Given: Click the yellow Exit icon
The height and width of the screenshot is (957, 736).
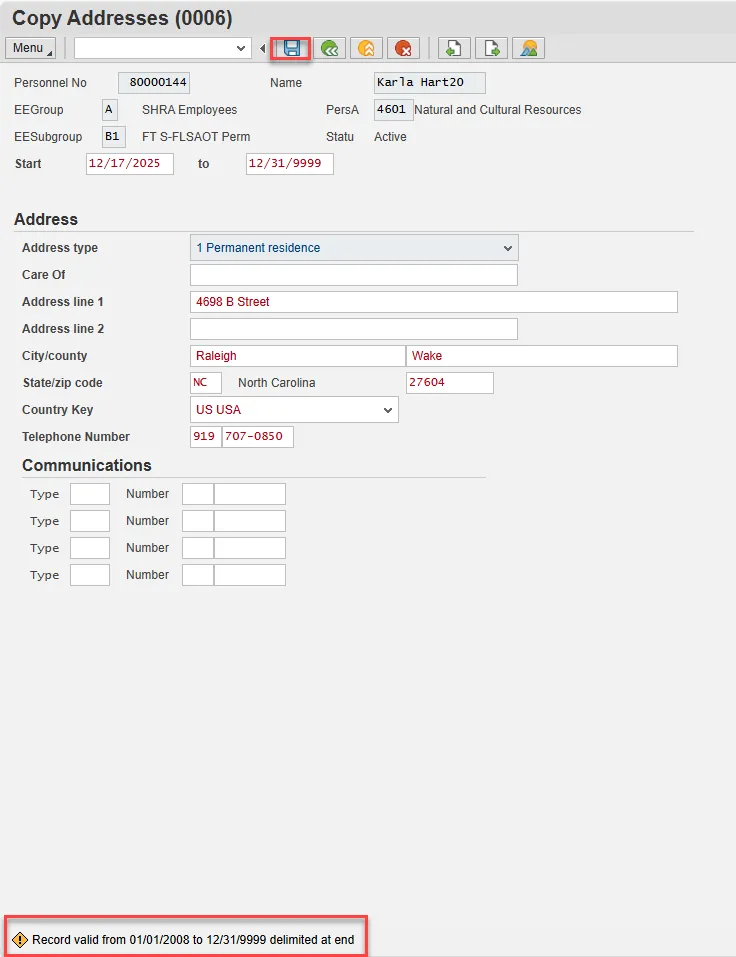Looking at the screenshot, I should coord(366,48).
